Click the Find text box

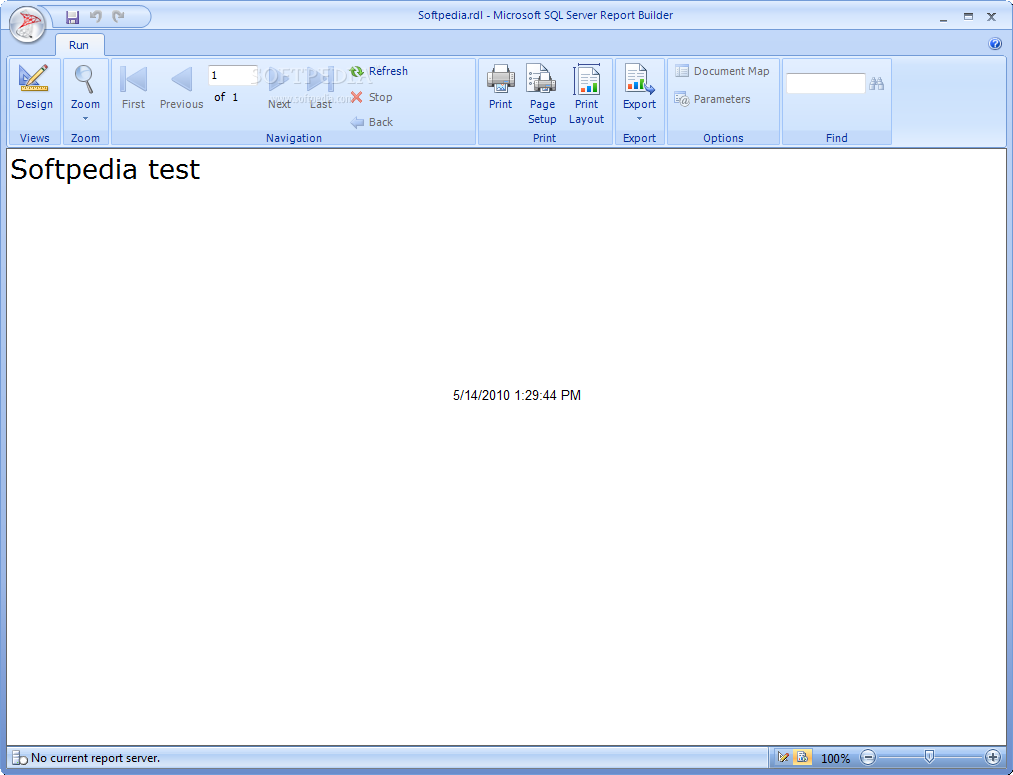(826, 83)
